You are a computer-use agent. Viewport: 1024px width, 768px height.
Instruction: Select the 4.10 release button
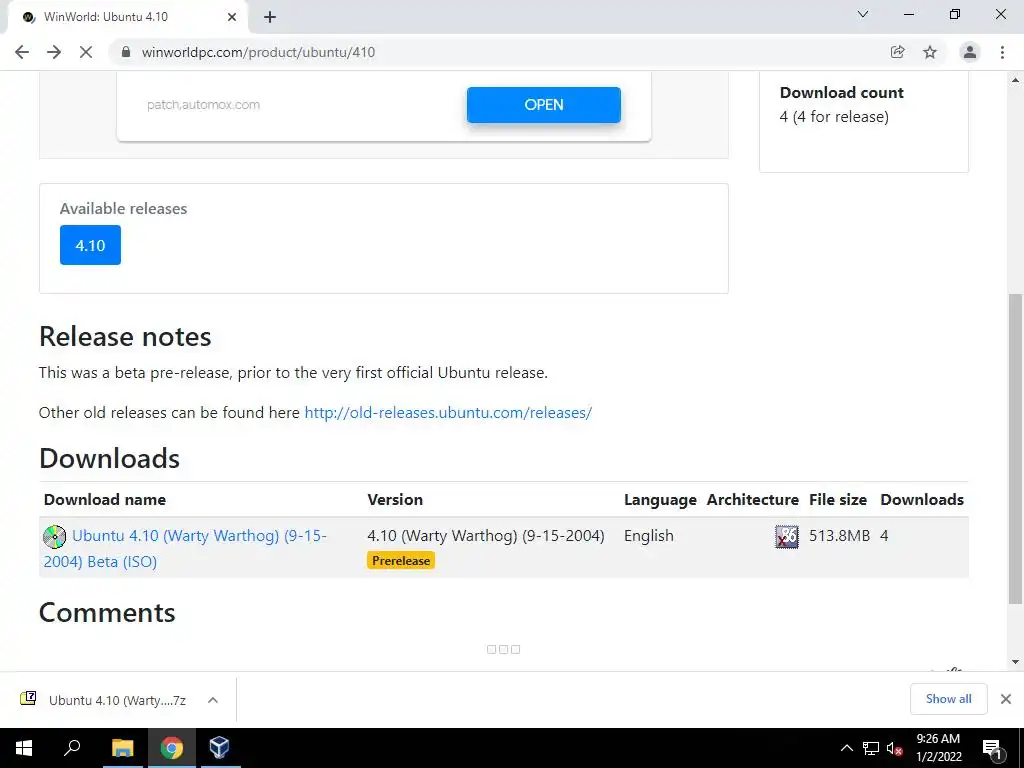coord(90,245)
